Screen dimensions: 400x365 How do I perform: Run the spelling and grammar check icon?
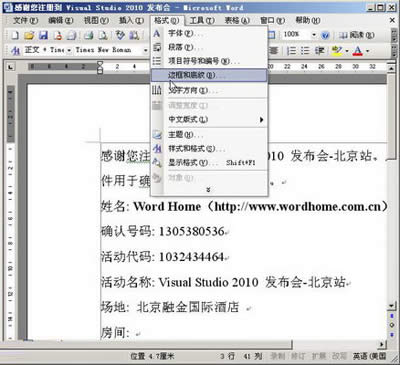[x=120, y=35]
